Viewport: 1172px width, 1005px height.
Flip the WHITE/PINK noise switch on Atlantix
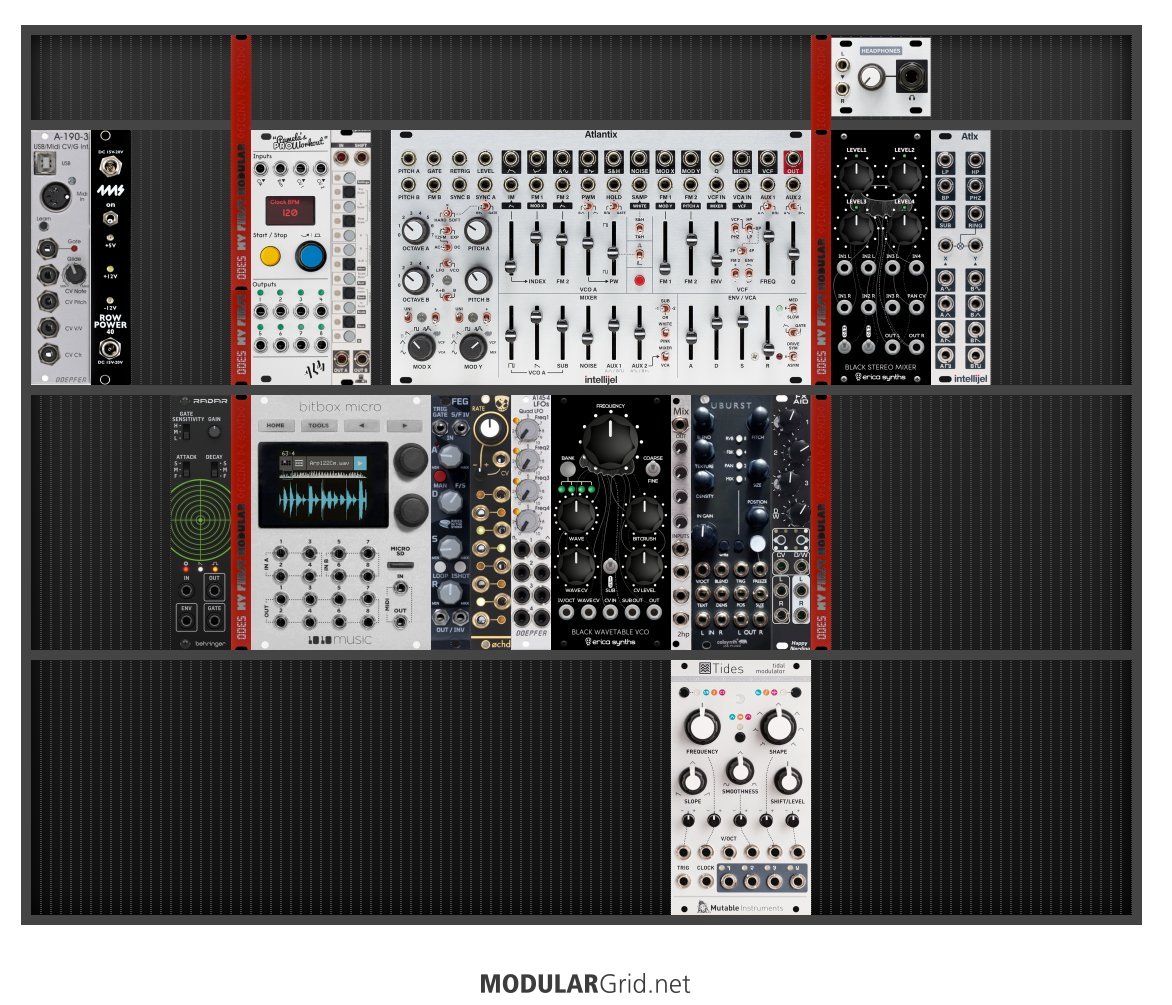pyautogui.click(x=665, y=333)
